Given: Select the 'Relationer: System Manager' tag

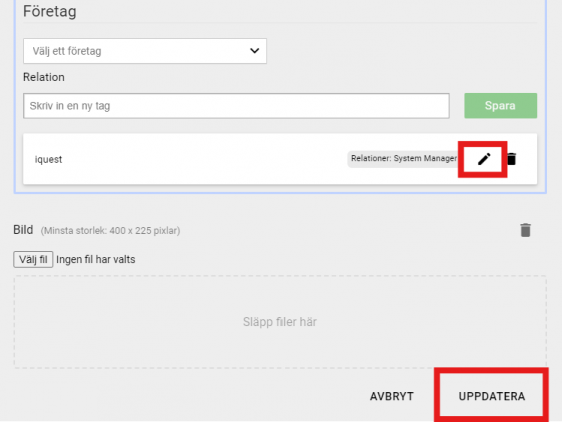Looking at the screenshot, I should [404, 159].
